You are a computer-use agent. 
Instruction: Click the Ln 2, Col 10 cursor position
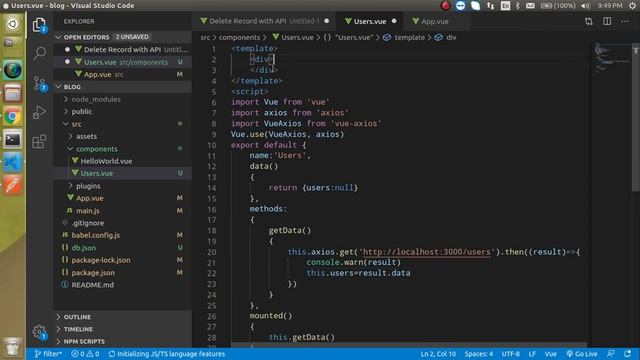coord(438,354)
